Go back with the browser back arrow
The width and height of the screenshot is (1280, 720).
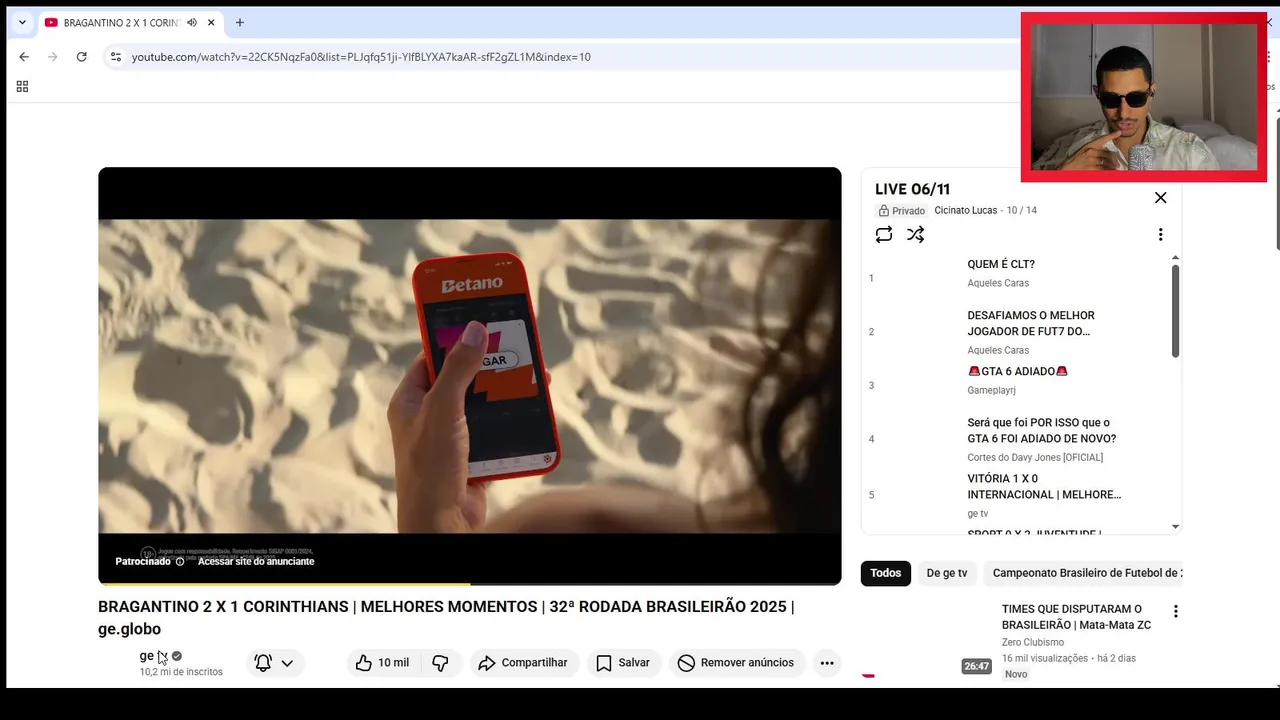point(24,57)
